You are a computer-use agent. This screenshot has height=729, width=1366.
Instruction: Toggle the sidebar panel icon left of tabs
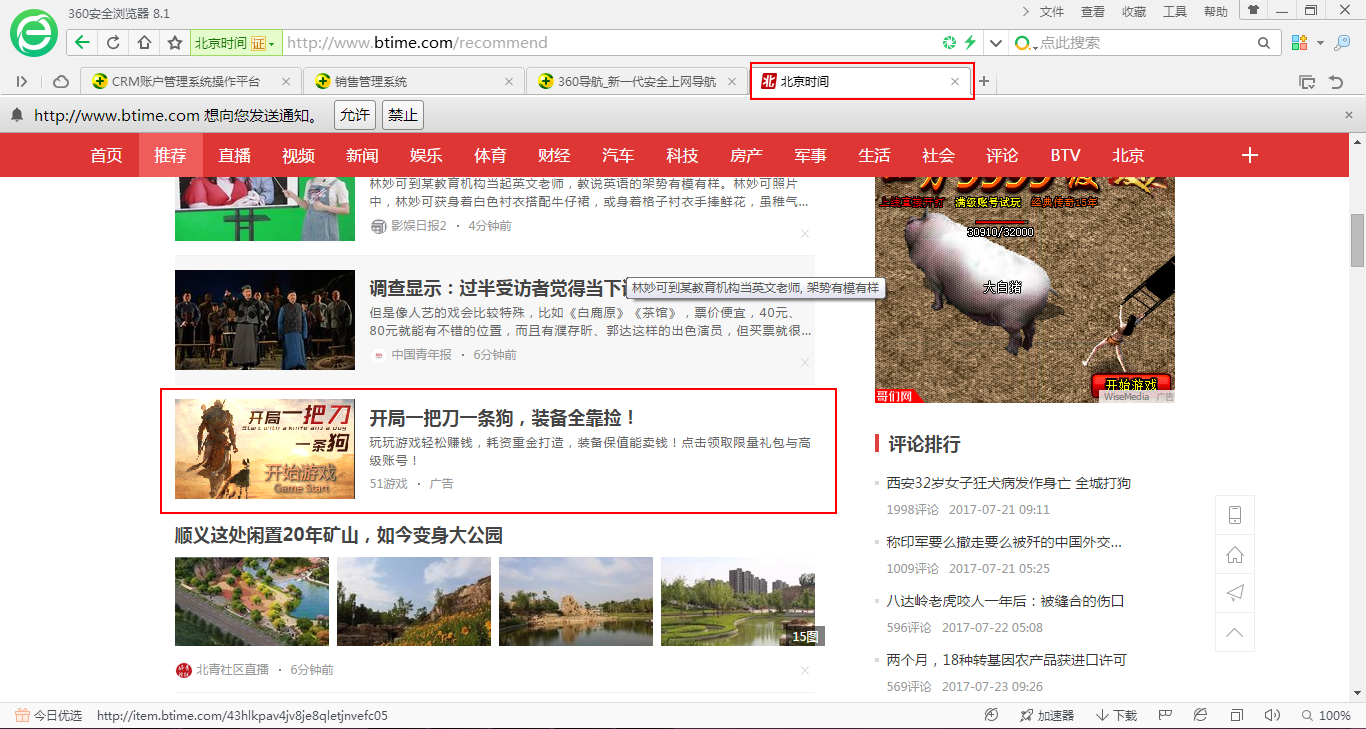22,82
